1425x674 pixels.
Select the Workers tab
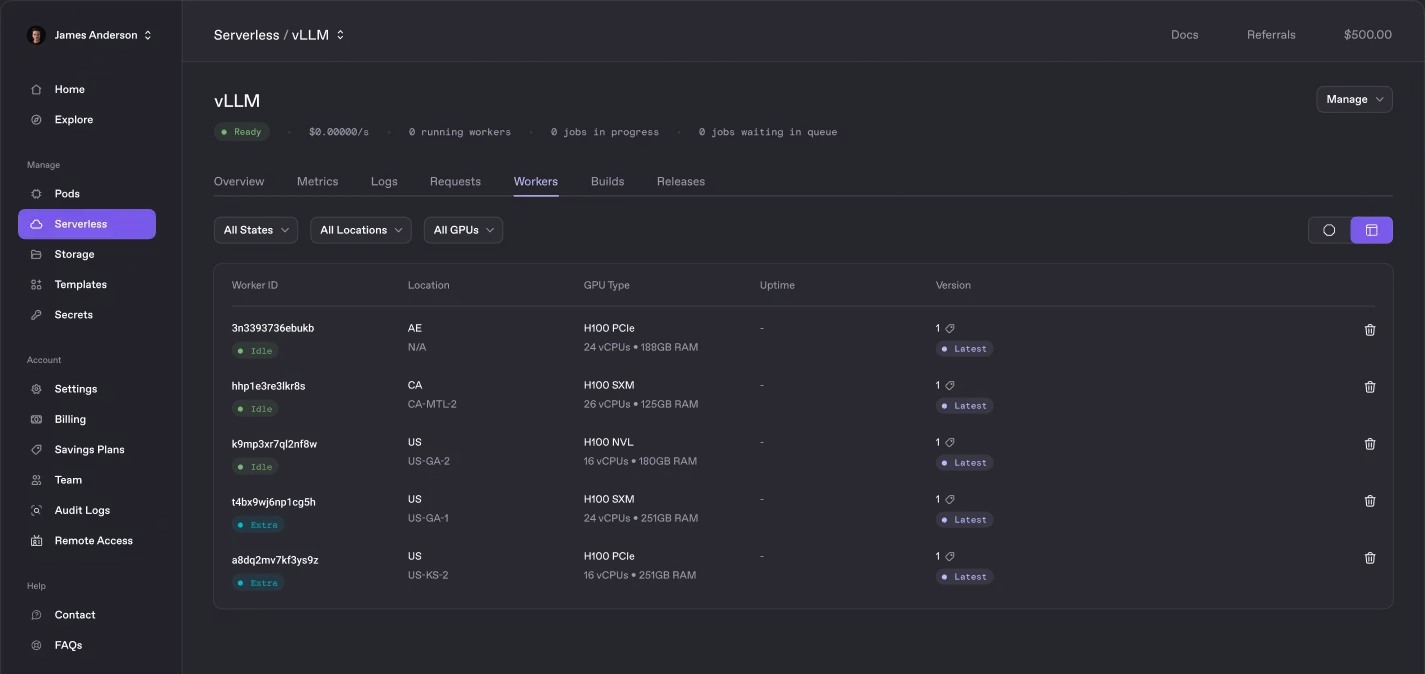[x=536, y=181]
